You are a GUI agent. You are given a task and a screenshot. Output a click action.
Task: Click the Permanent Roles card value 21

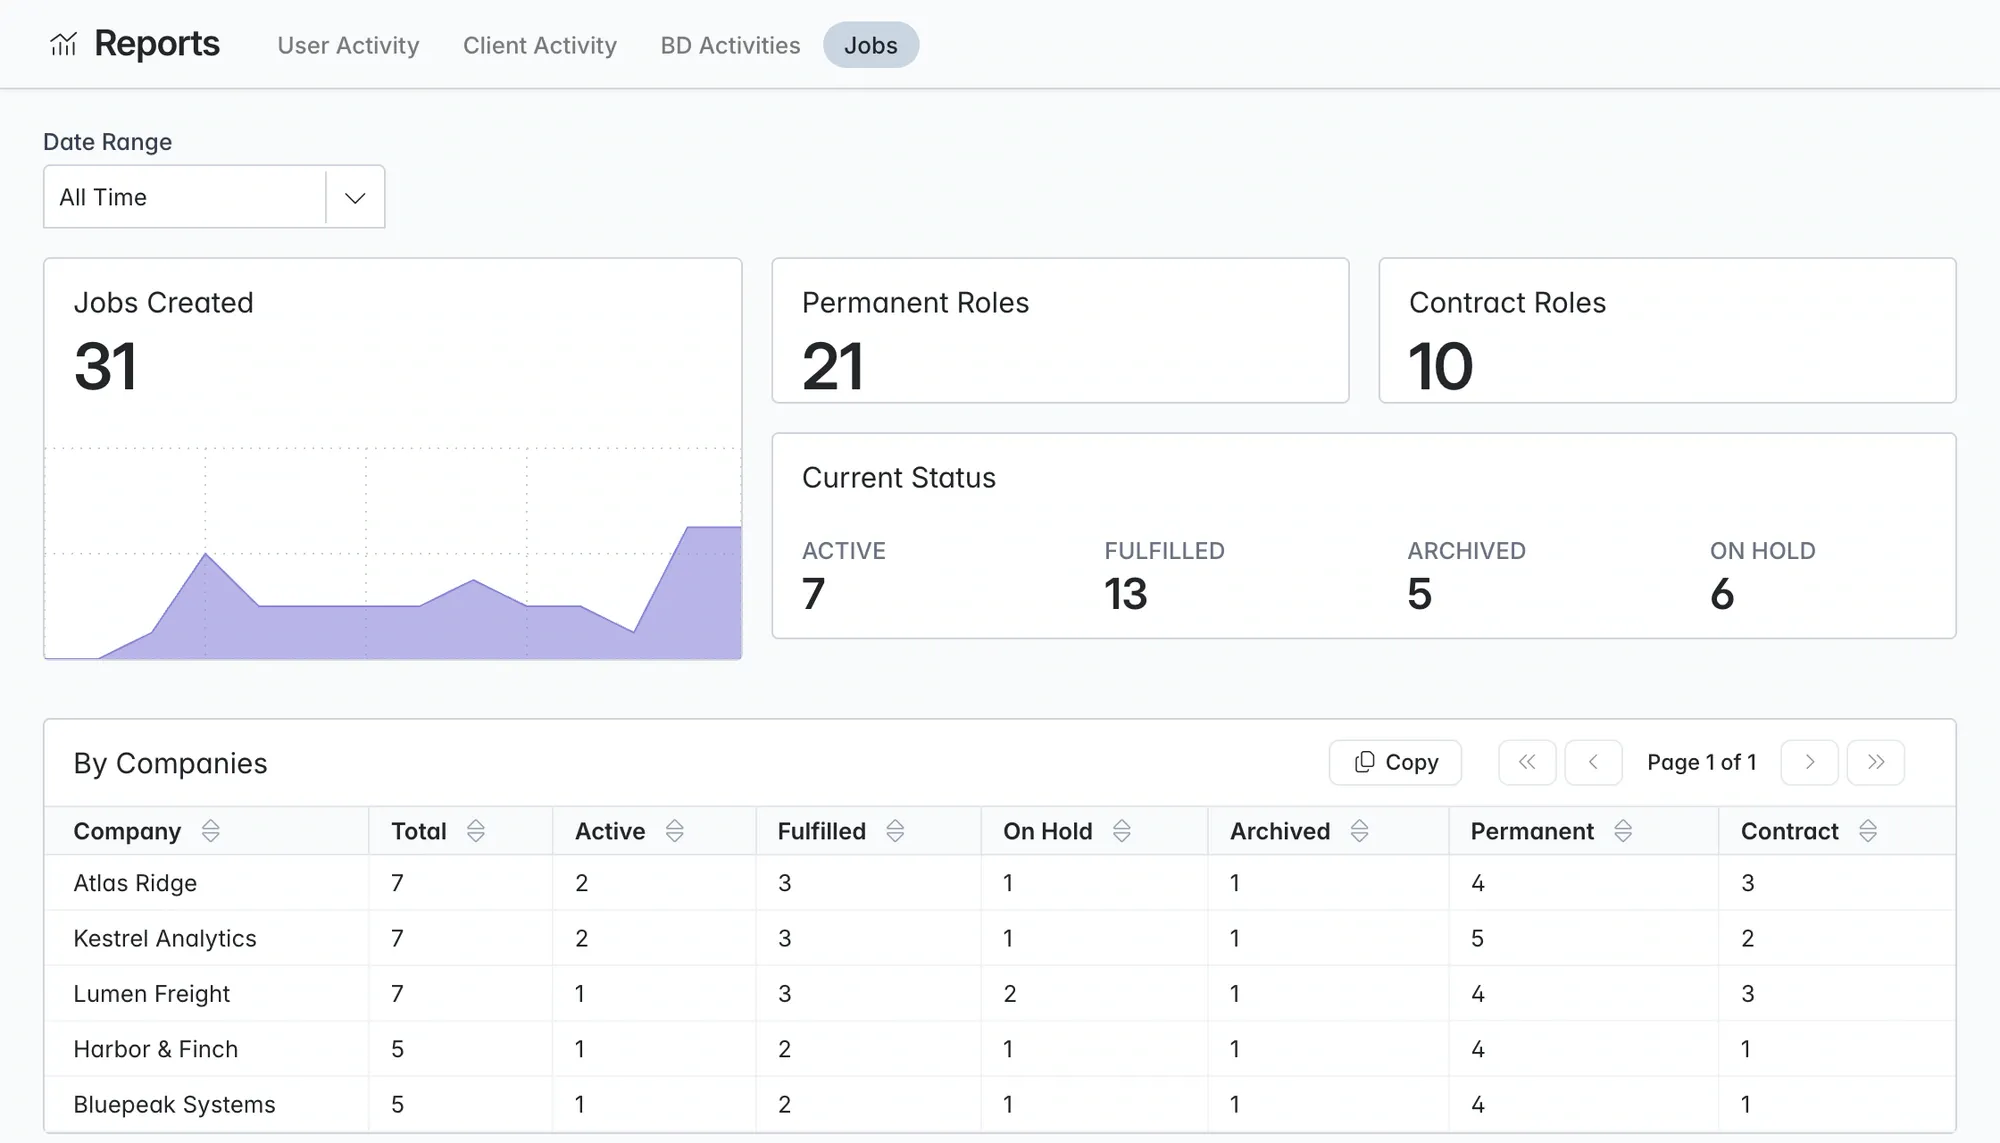832,367
